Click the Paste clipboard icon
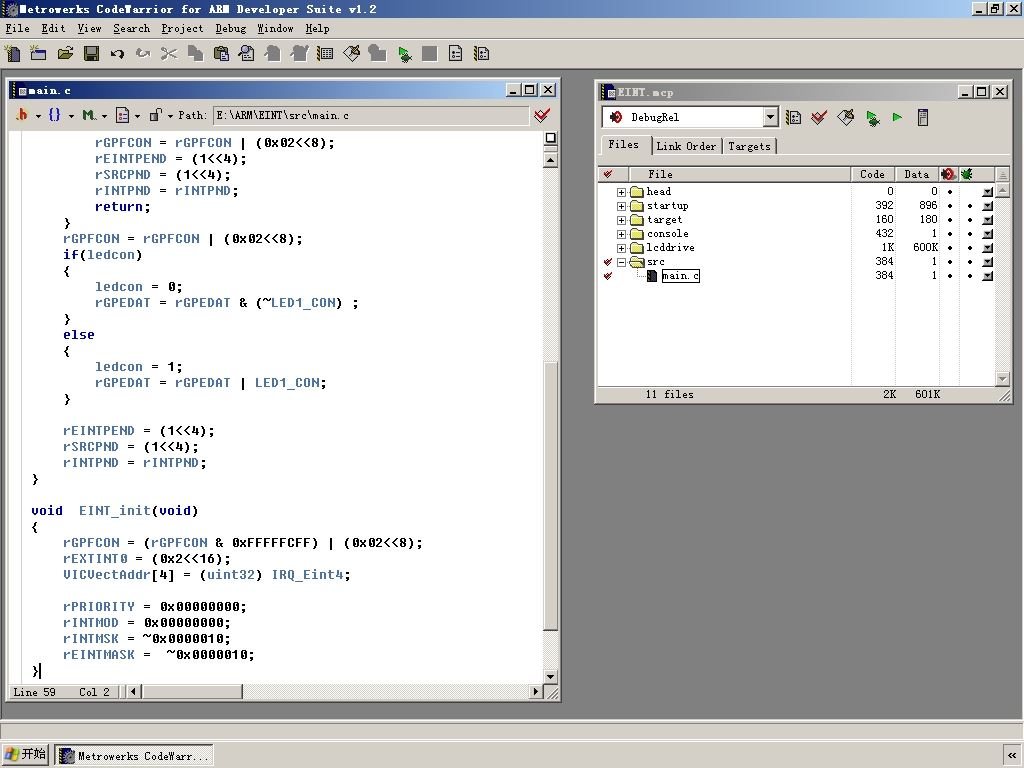Viewport: 1024px width, 768px height. coord(221,54)
